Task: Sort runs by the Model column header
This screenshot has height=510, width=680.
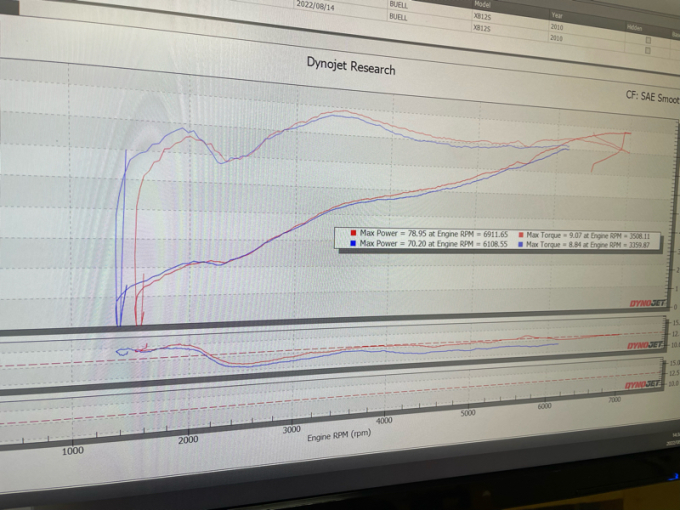Action: point(482,4)
